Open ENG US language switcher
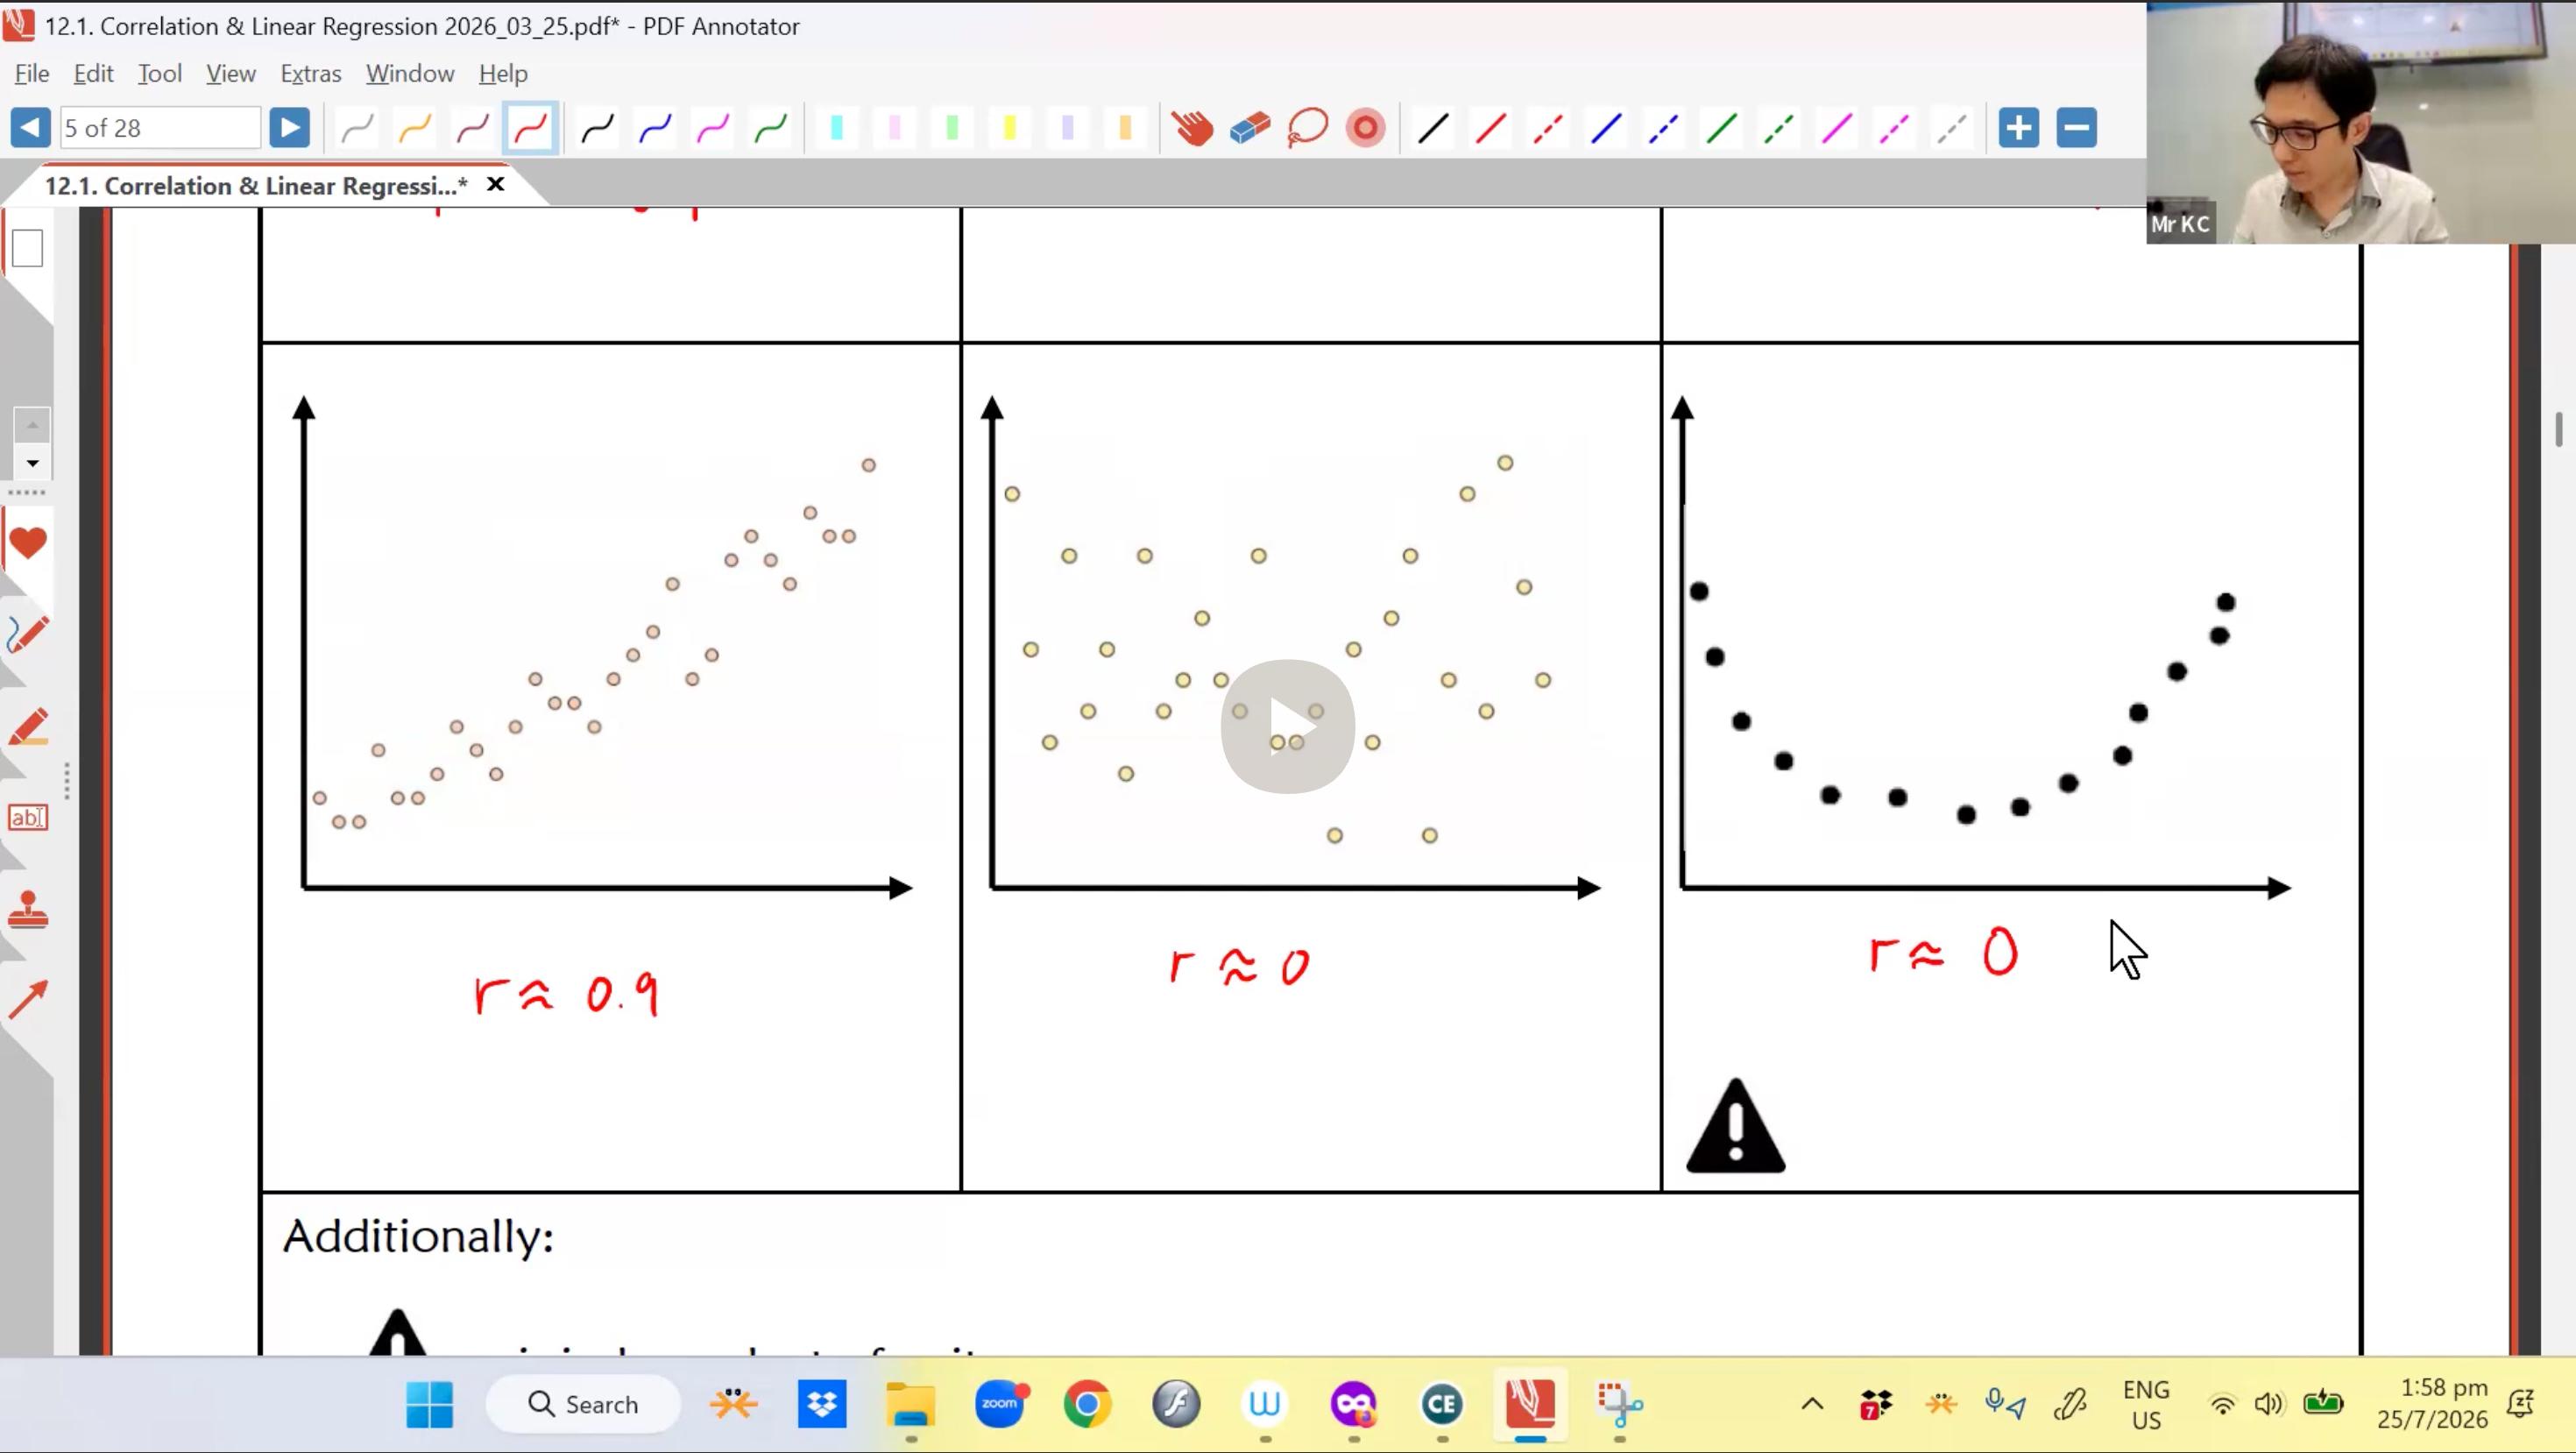2576x1453 pixels. click(x=2146, y=1404)
